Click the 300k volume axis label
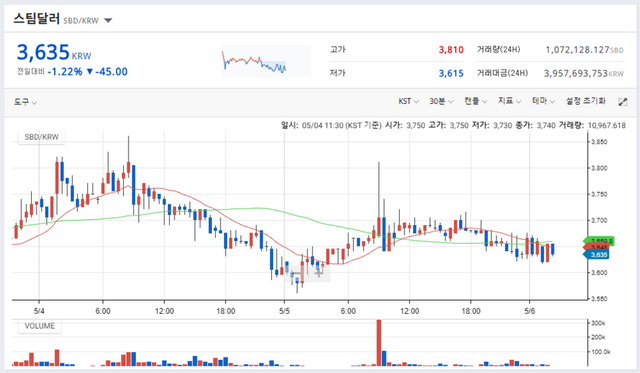This screenshot has height=373, width=640. (x=598, y=323)
